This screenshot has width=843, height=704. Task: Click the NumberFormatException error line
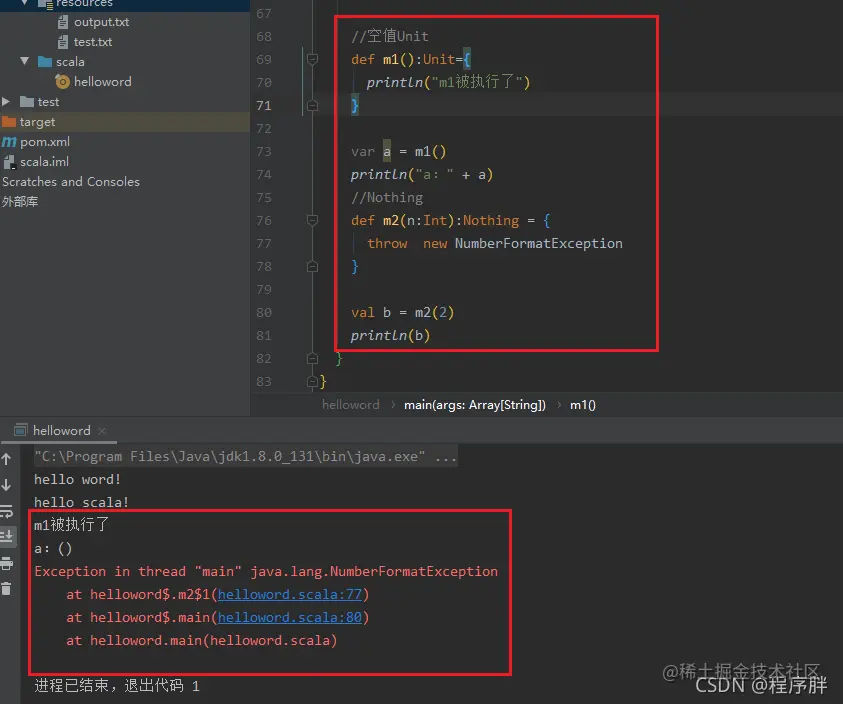[x=266, y=572]
